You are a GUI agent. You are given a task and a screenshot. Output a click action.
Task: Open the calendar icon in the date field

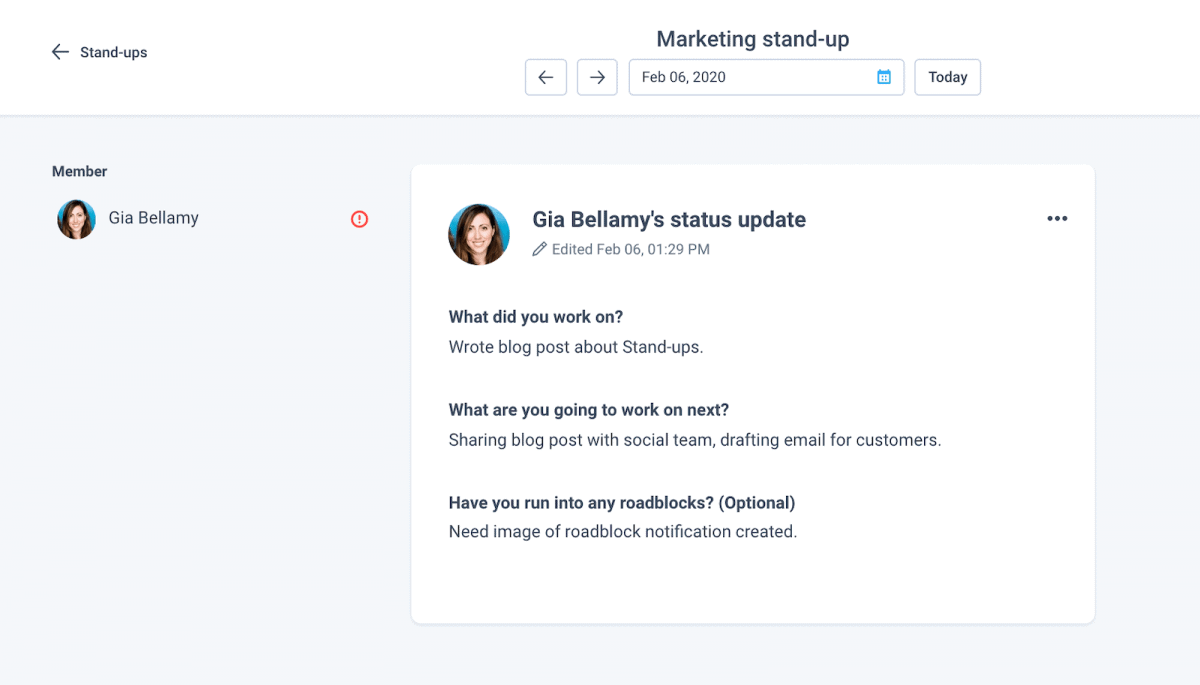coord(884,76)
